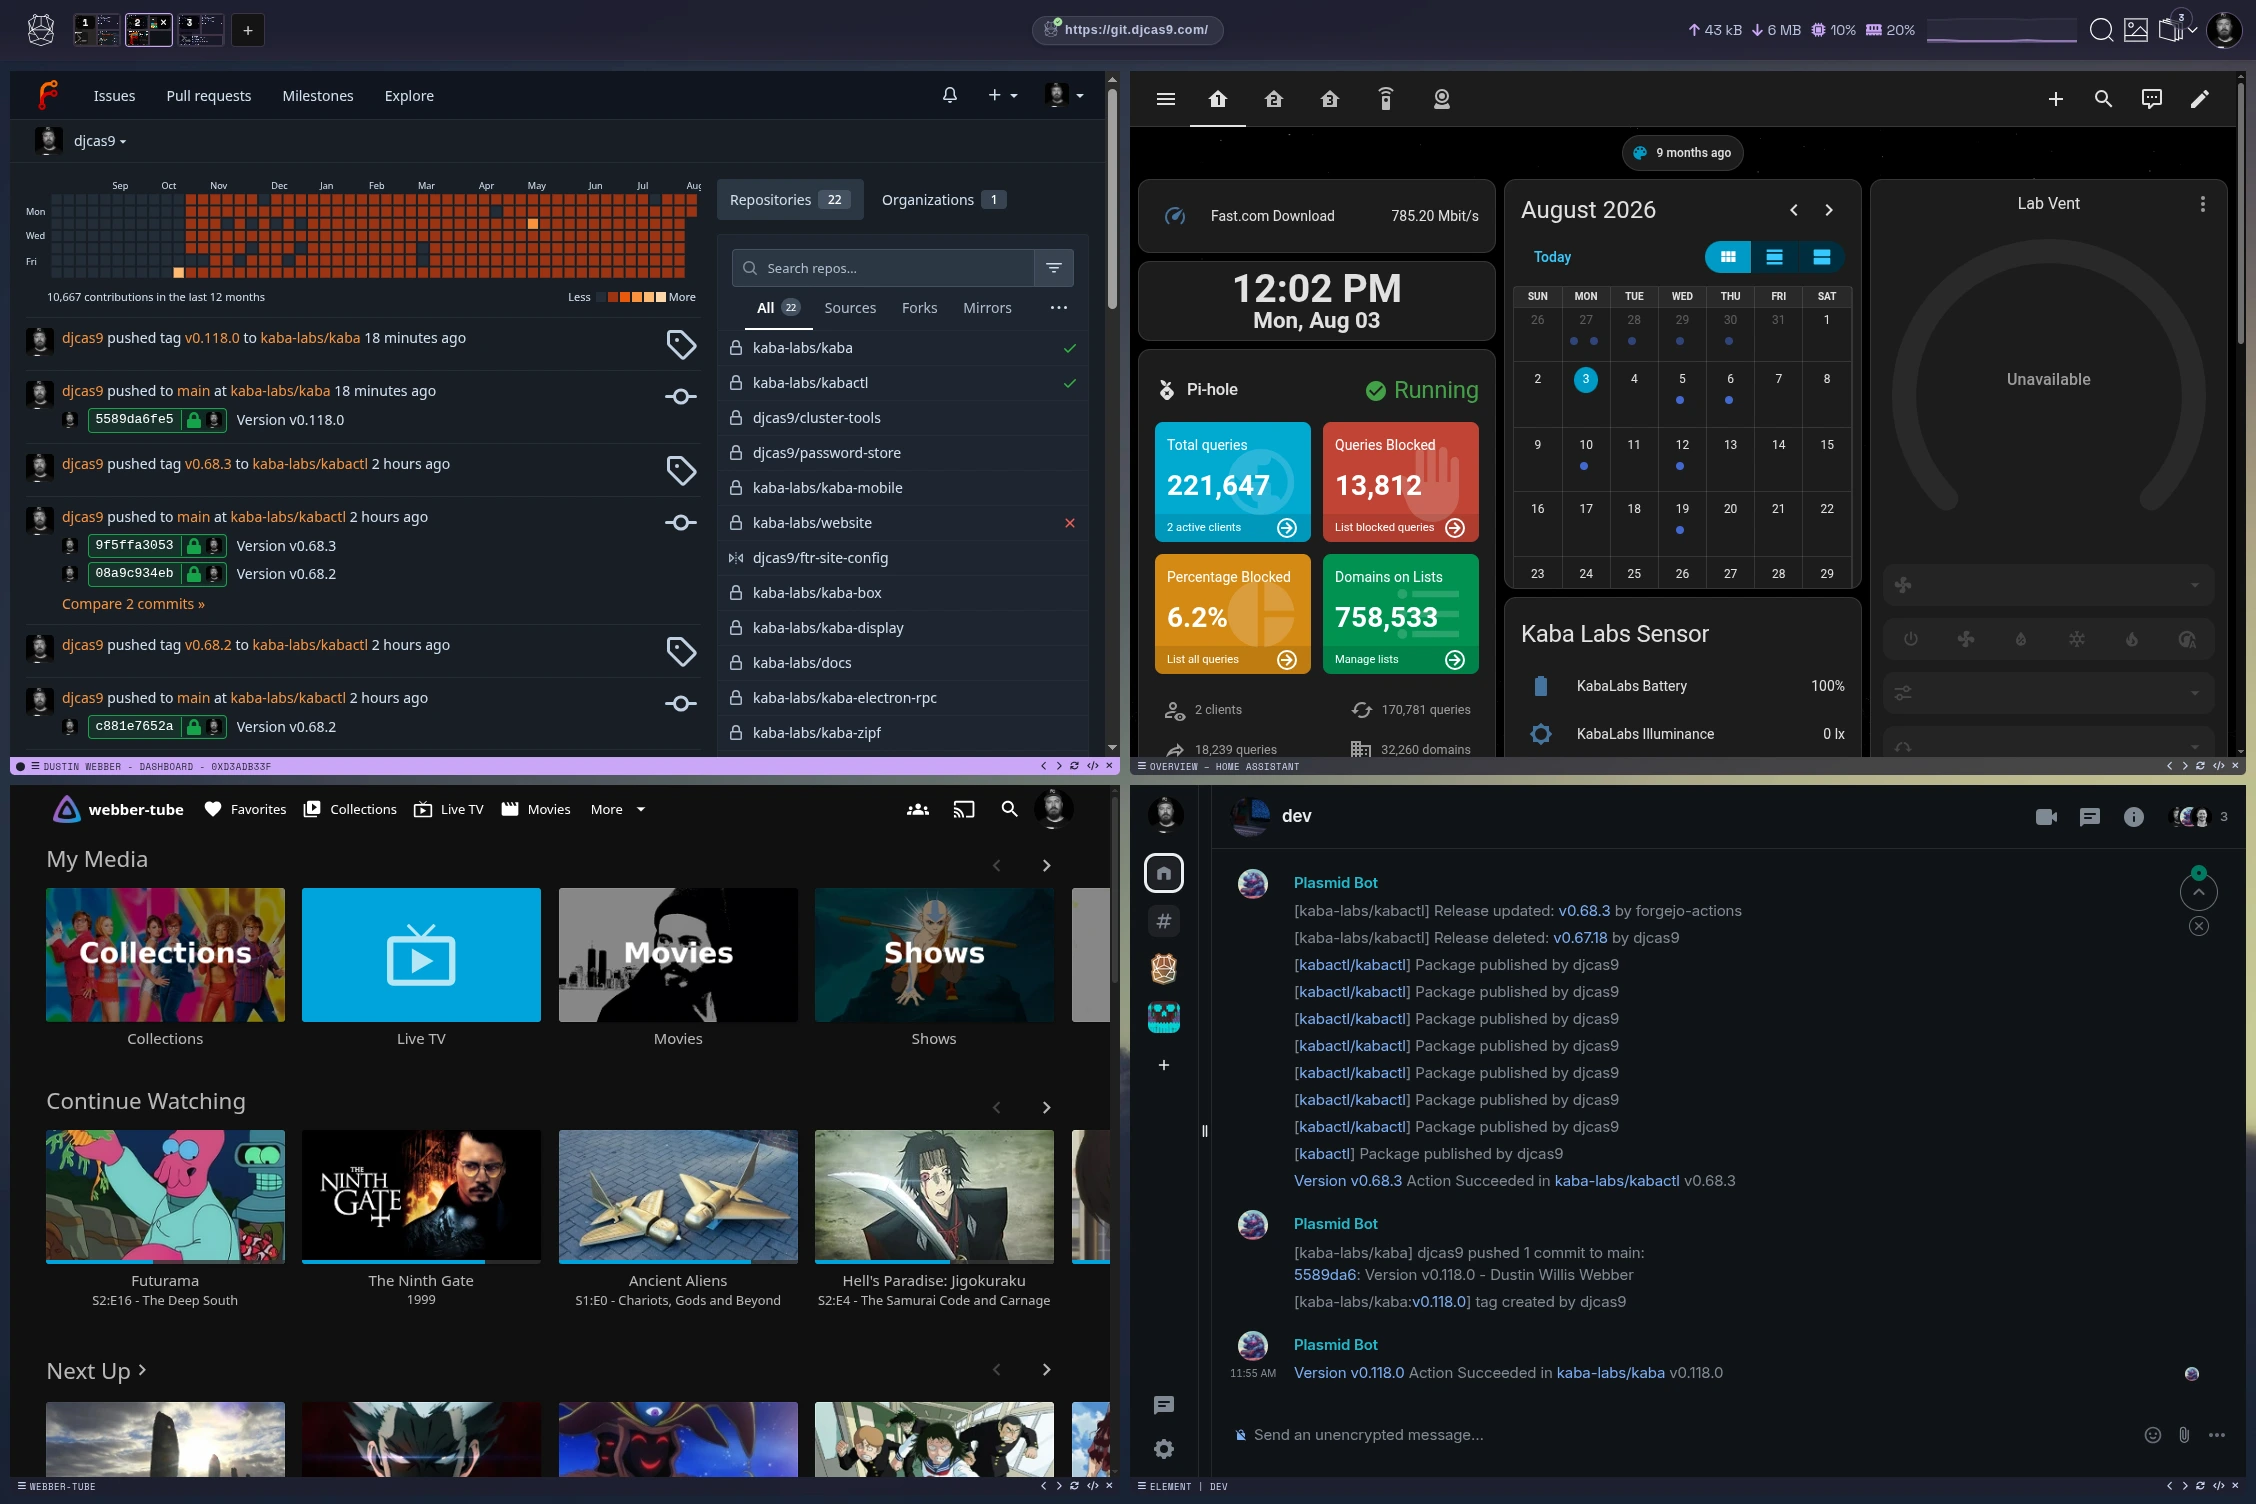Add new workspace plus button in top bar
This screenshot has height=1504, width=2256.
[x=247, y=30]
